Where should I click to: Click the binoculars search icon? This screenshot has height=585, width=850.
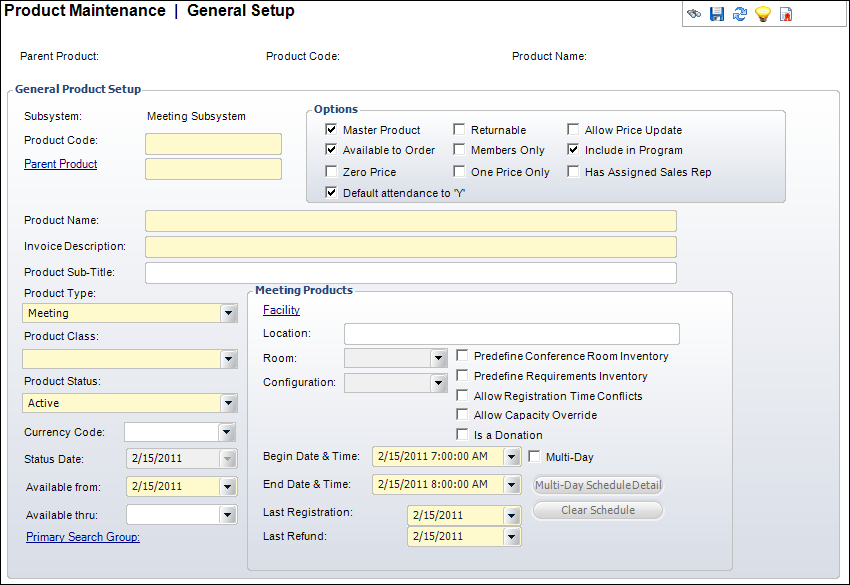click(x=694, y=14)
